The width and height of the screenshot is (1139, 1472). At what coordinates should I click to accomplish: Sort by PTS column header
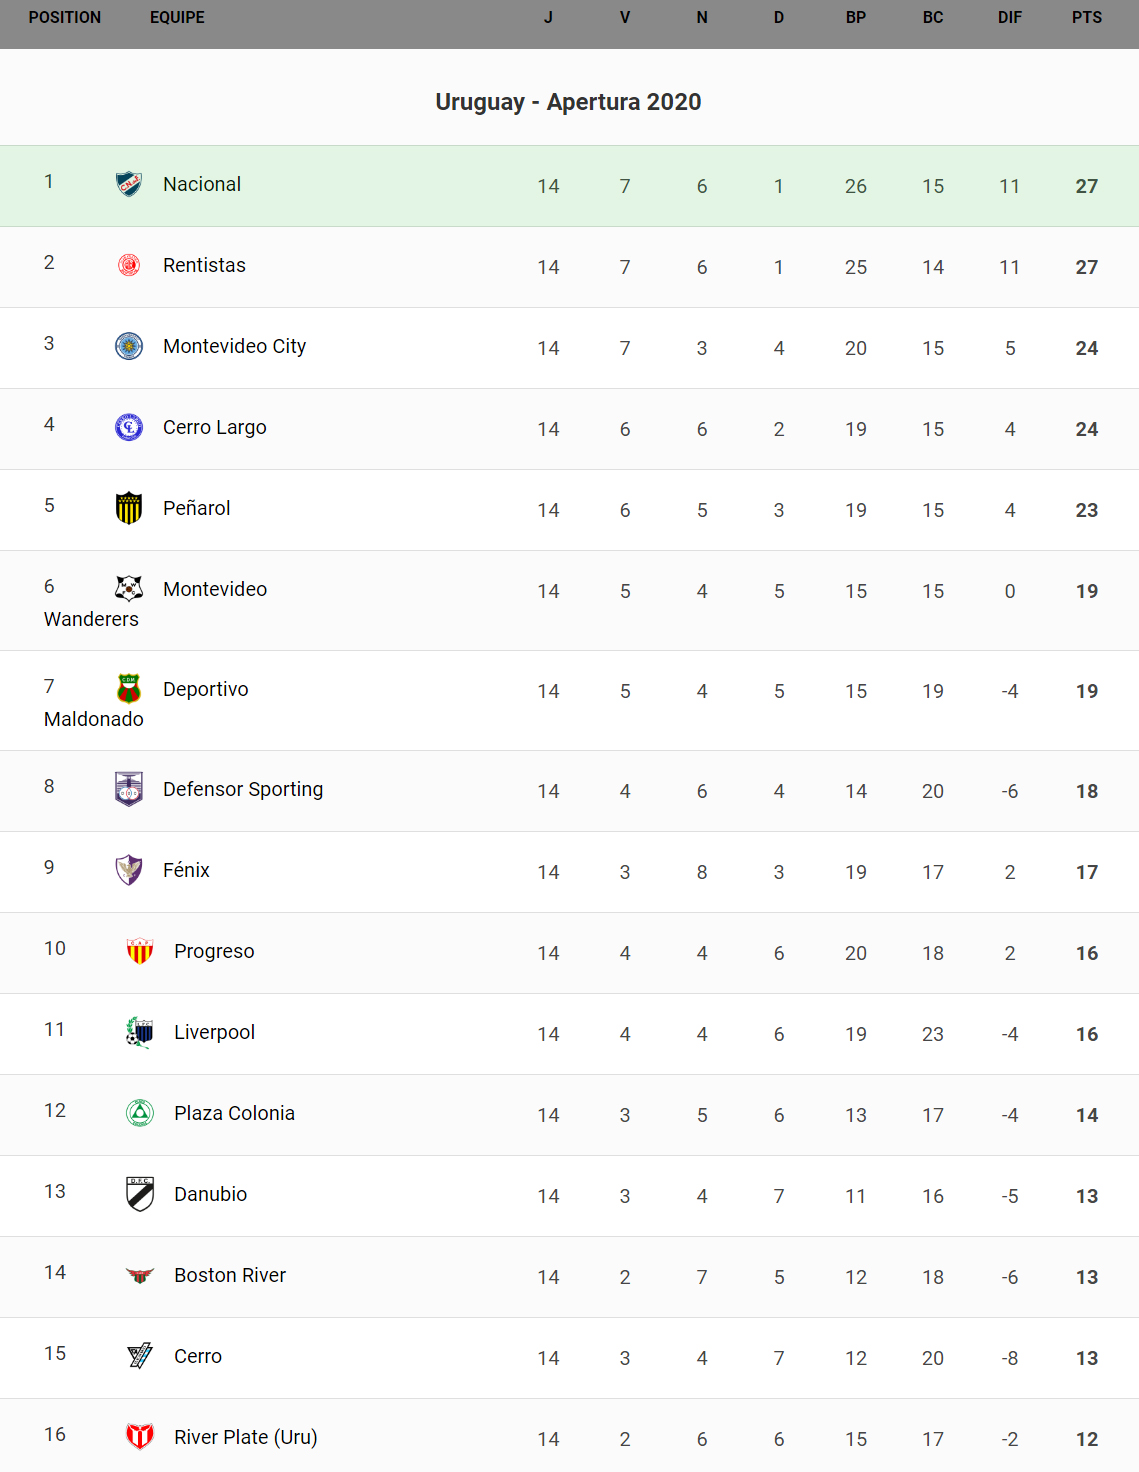point(1086,18)
